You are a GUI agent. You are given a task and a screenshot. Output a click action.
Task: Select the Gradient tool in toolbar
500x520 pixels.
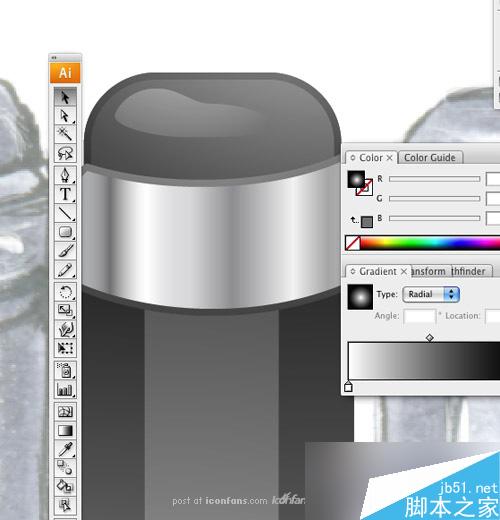pyautogui.click(x=65, y=430)
